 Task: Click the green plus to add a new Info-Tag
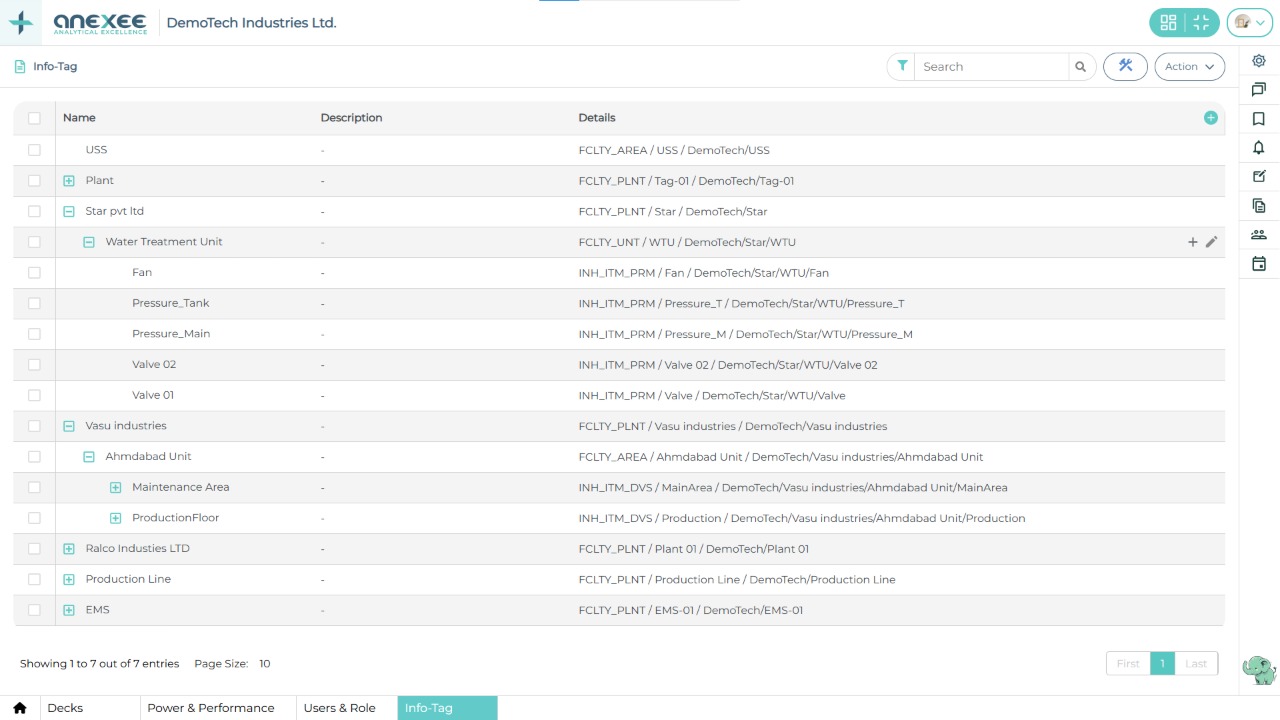coord(1210,117)
